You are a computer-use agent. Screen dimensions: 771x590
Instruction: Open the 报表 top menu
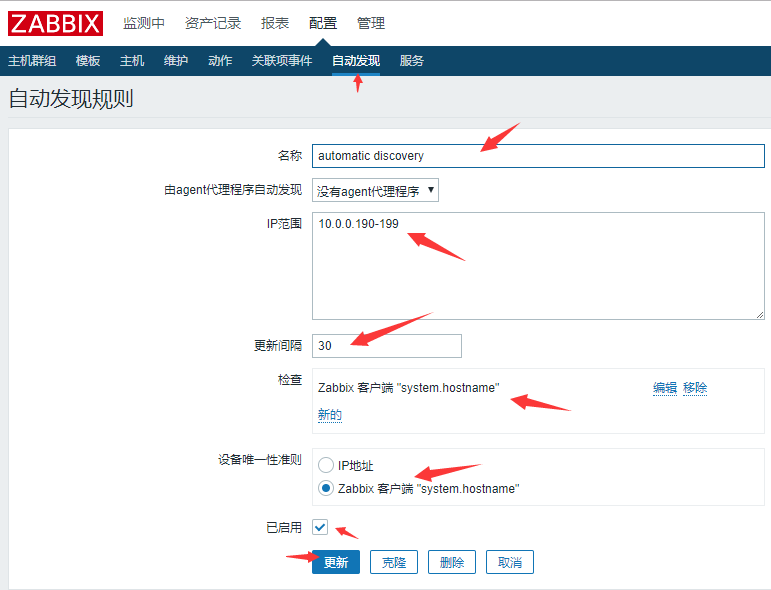pyautogui.click(x=275, y=23)
